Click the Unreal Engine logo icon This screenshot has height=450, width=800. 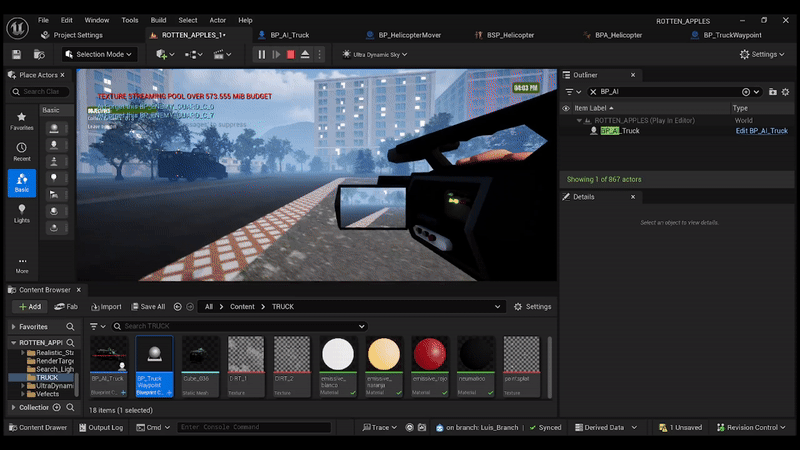coord(17,28)
